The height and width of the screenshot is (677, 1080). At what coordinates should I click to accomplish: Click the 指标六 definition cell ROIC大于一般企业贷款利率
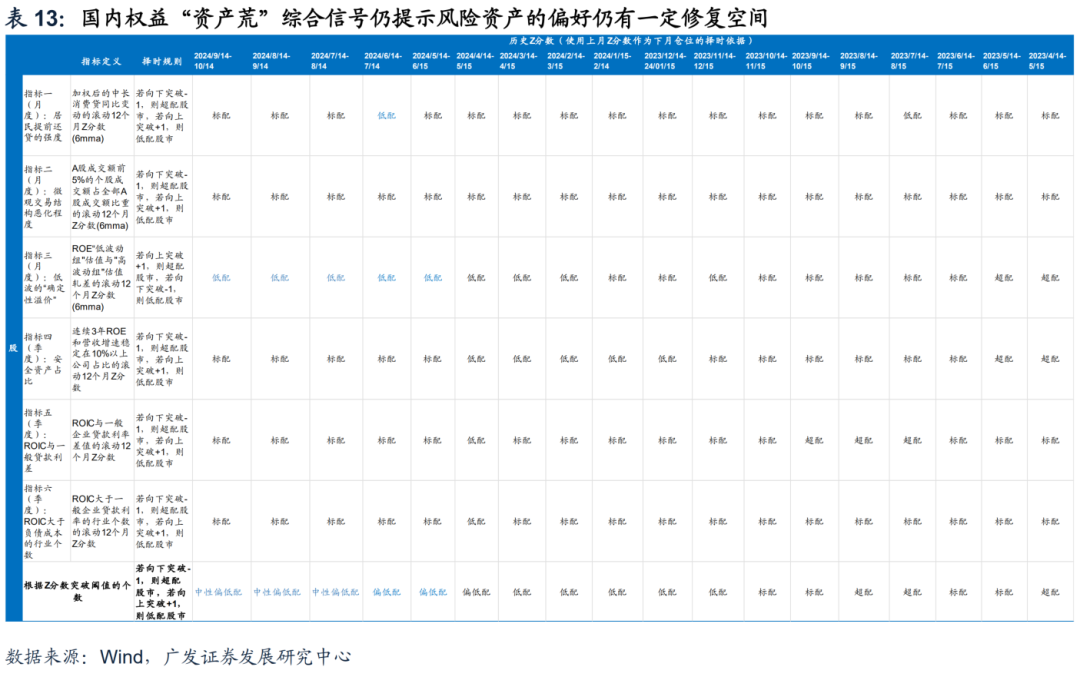click(x=101, y=521)
